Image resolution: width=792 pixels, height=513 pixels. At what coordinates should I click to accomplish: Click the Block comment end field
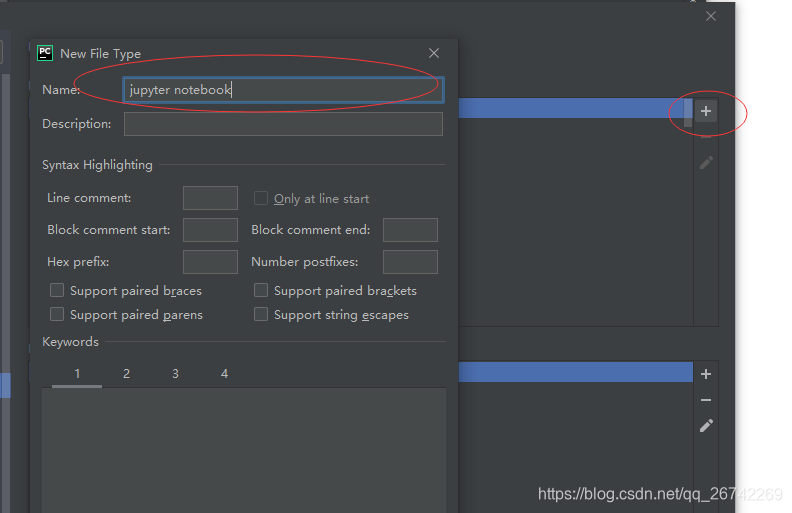[410, 230]
